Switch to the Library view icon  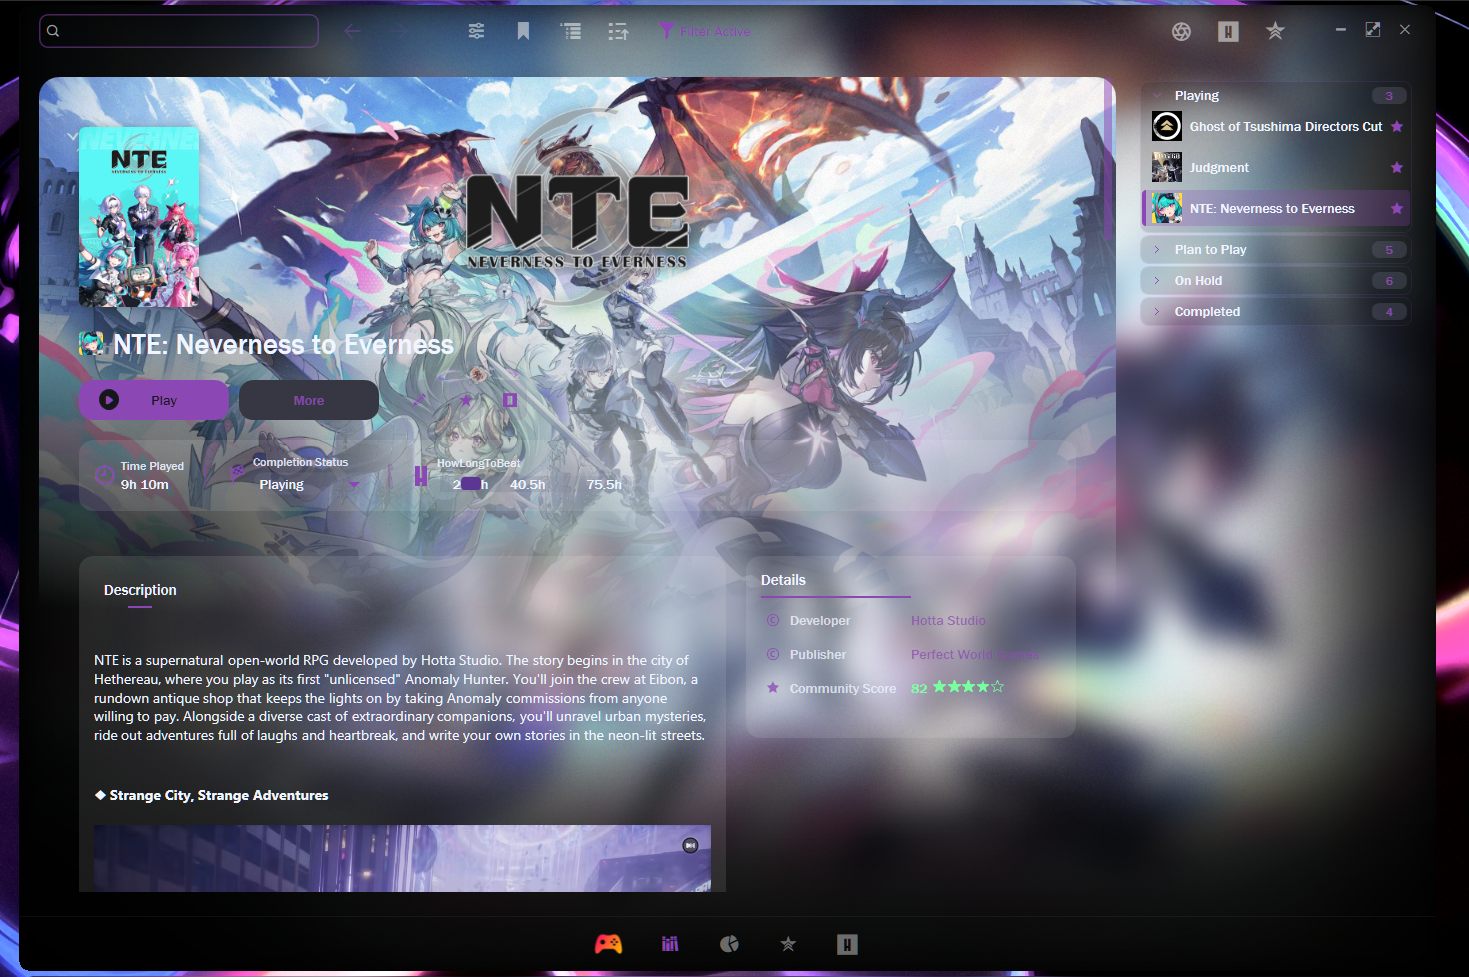670,944
